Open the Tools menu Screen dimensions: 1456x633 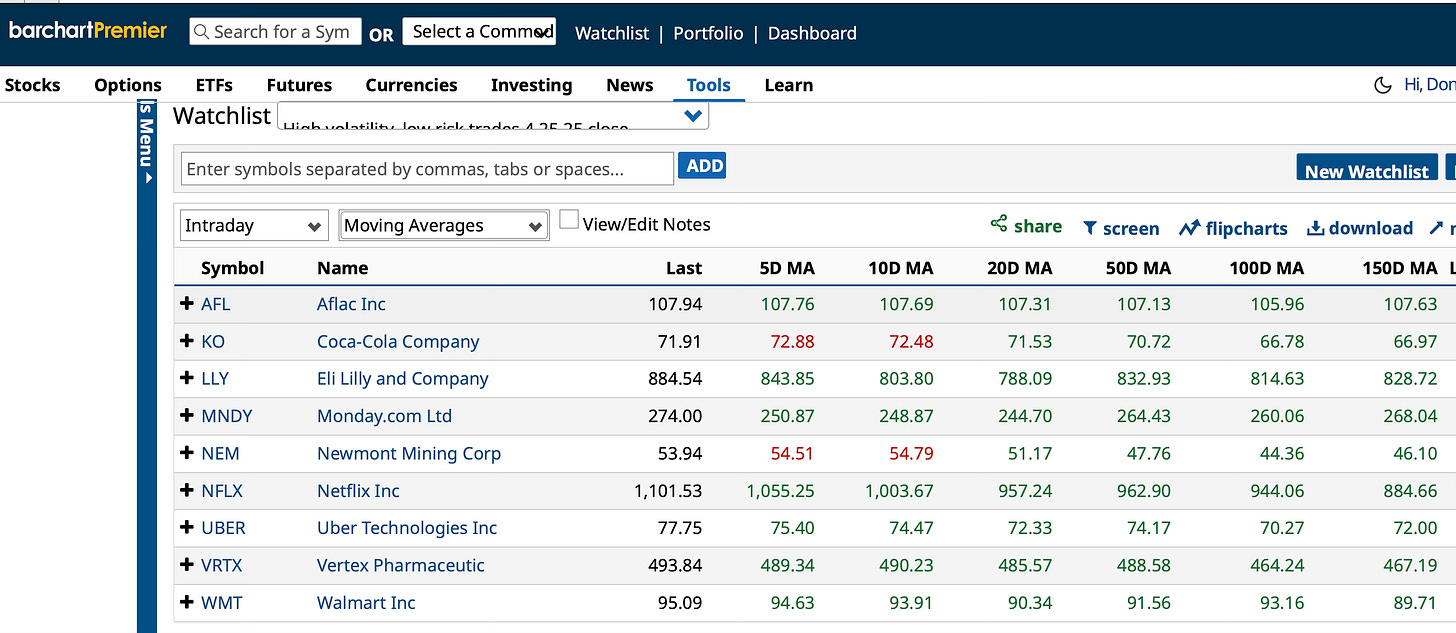[x=708, y=85]
